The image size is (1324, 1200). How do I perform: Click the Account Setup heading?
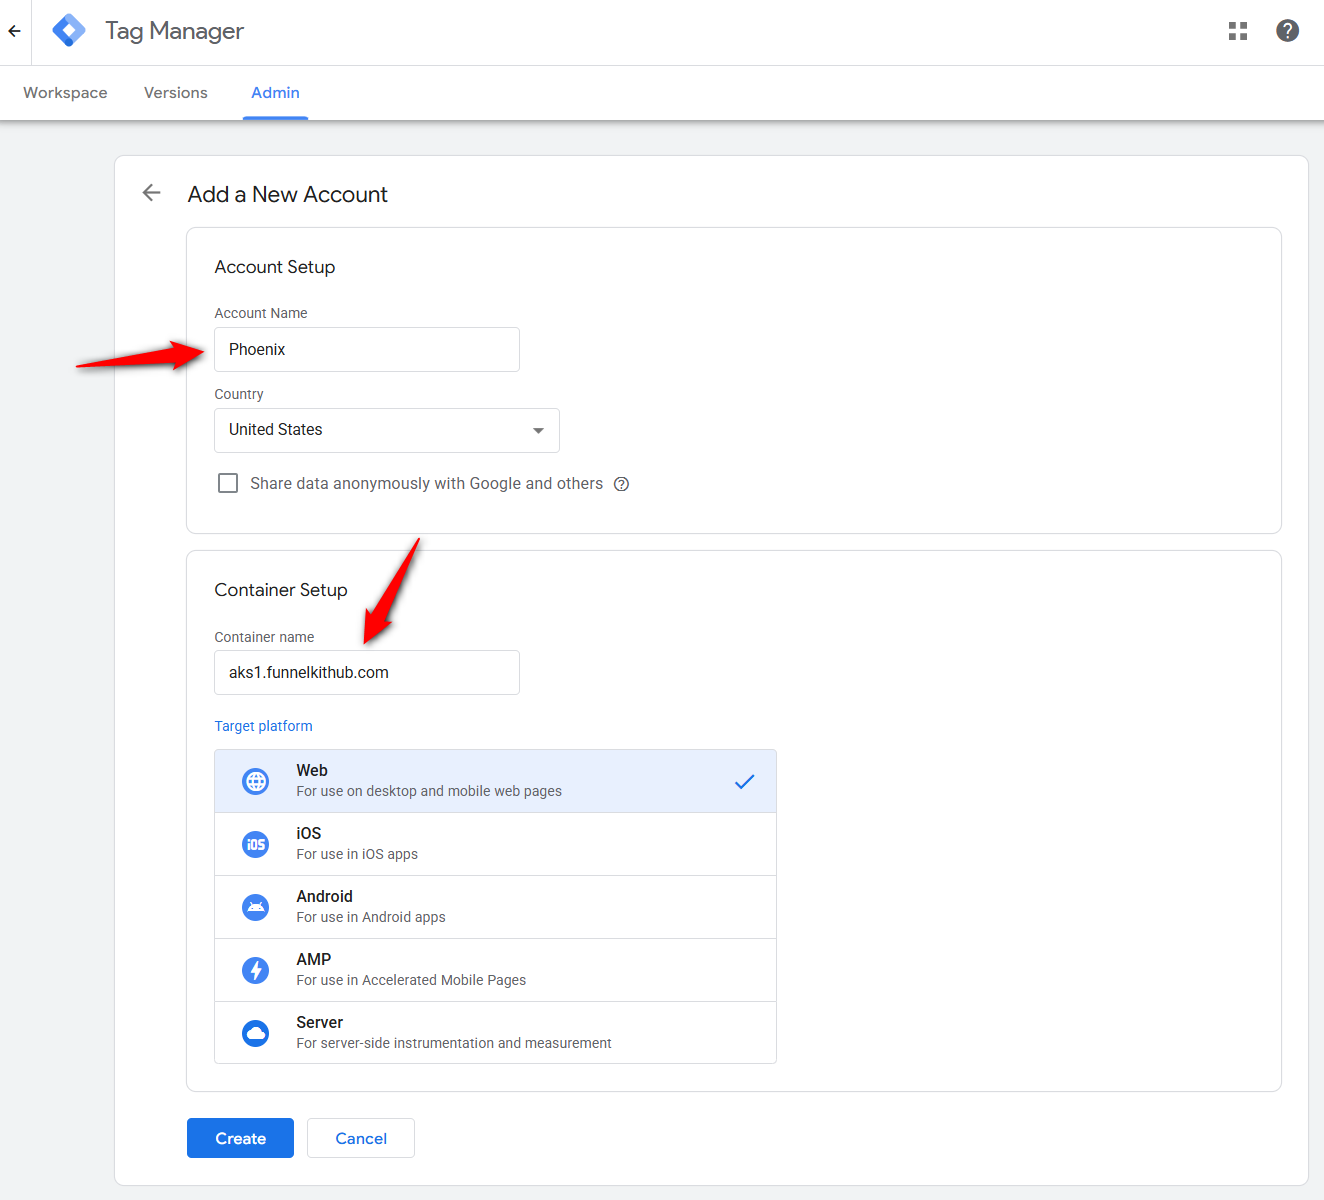[x=275, y=267]
